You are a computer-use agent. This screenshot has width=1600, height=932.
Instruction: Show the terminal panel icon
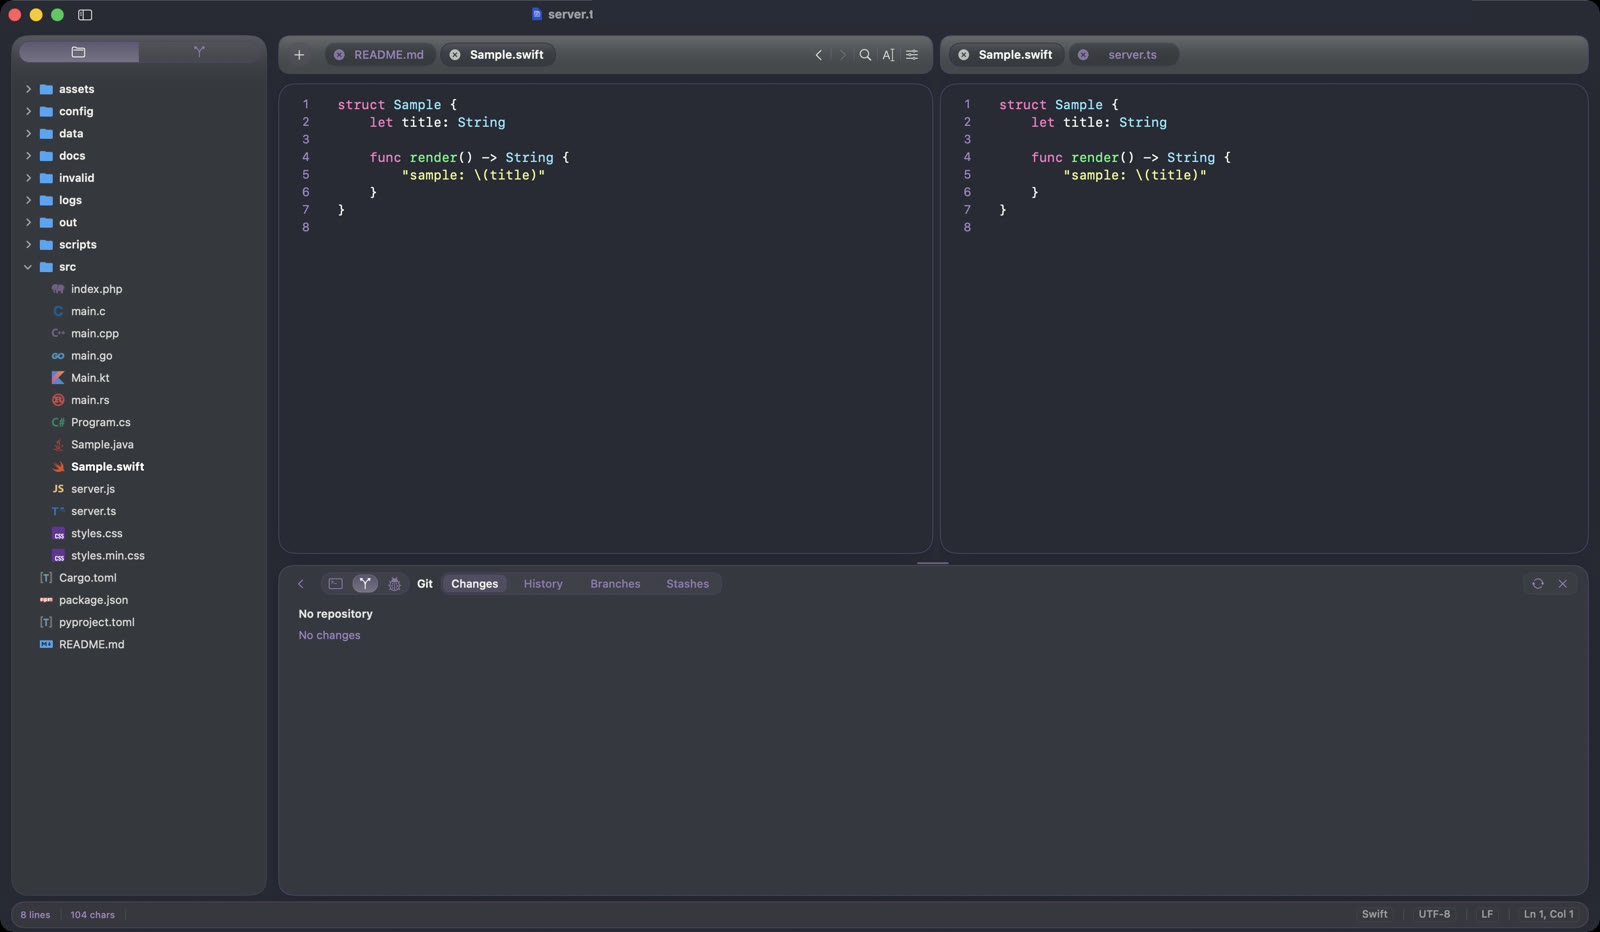click(336, 584)
